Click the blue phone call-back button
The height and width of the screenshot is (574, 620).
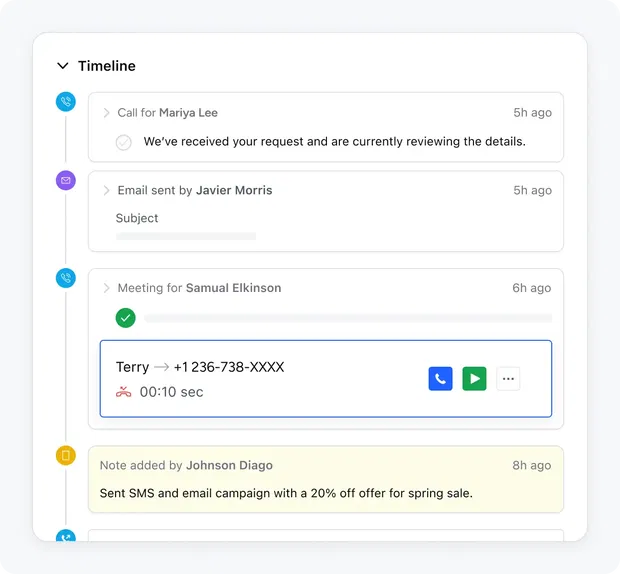[x=440, y=379]
